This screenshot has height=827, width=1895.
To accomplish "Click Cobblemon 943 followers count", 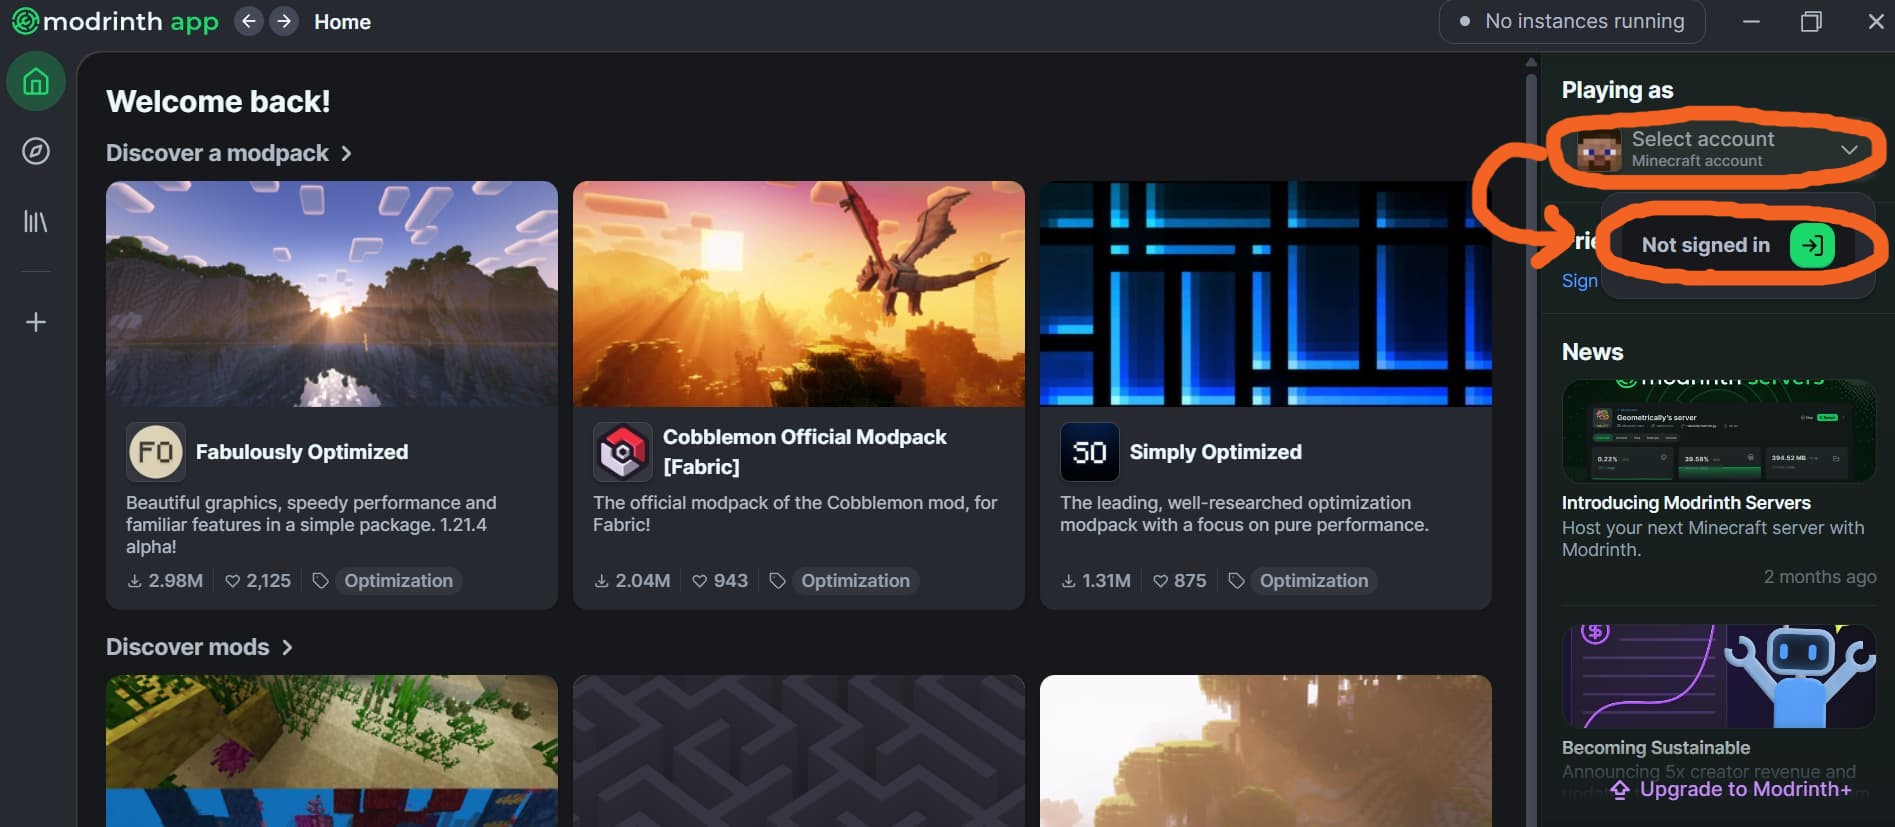I will (720, 581).
